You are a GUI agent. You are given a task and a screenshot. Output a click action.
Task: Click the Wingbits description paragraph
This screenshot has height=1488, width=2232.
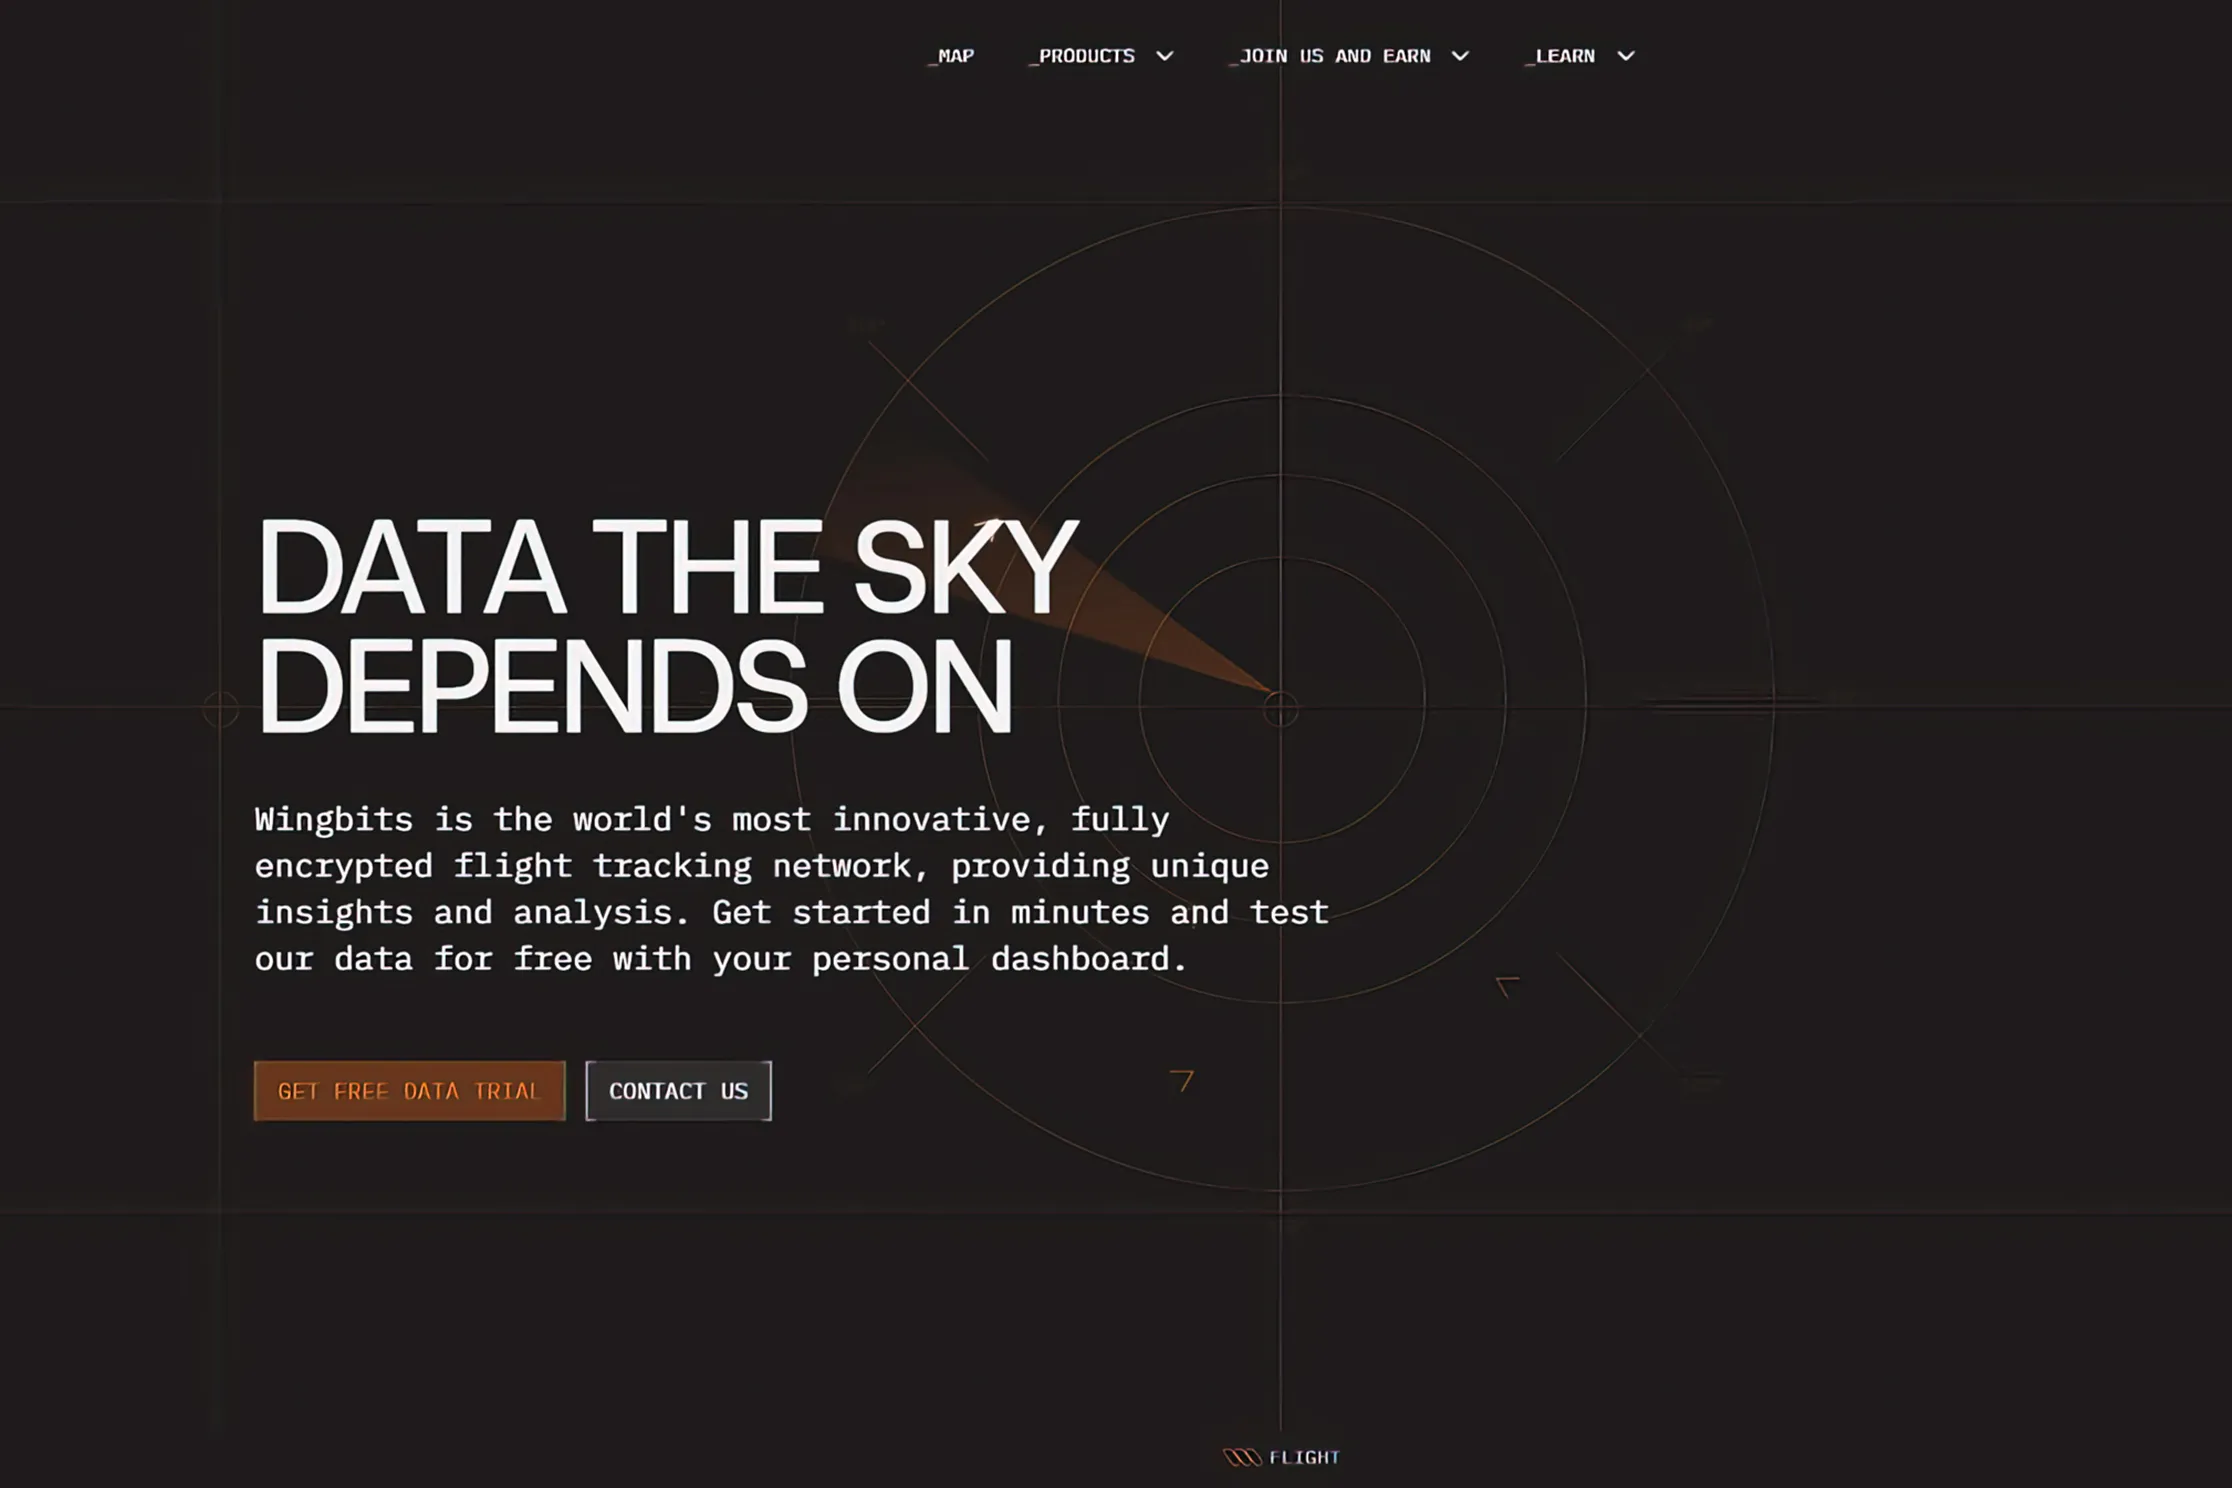791,889
